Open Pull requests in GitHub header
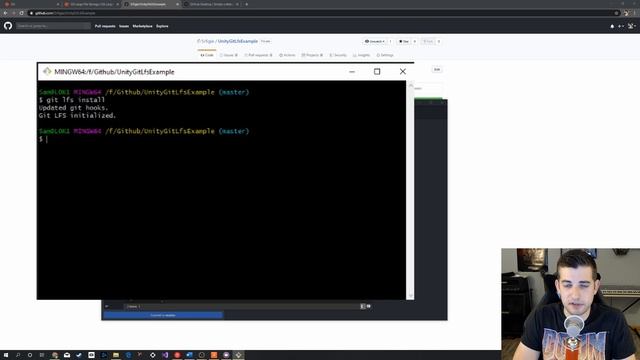The height and width of the screenshot is (360, 640). pyautogui.click(x=105, y=26)
